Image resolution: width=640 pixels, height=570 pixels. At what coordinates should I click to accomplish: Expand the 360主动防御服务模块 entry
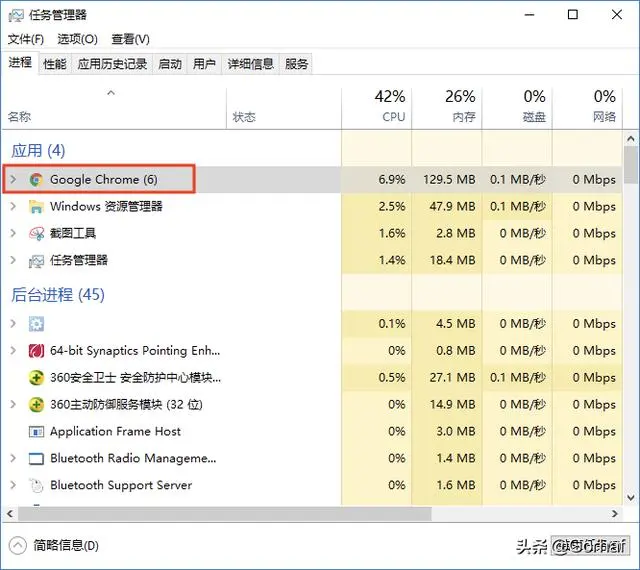click(x=13, y=404)
